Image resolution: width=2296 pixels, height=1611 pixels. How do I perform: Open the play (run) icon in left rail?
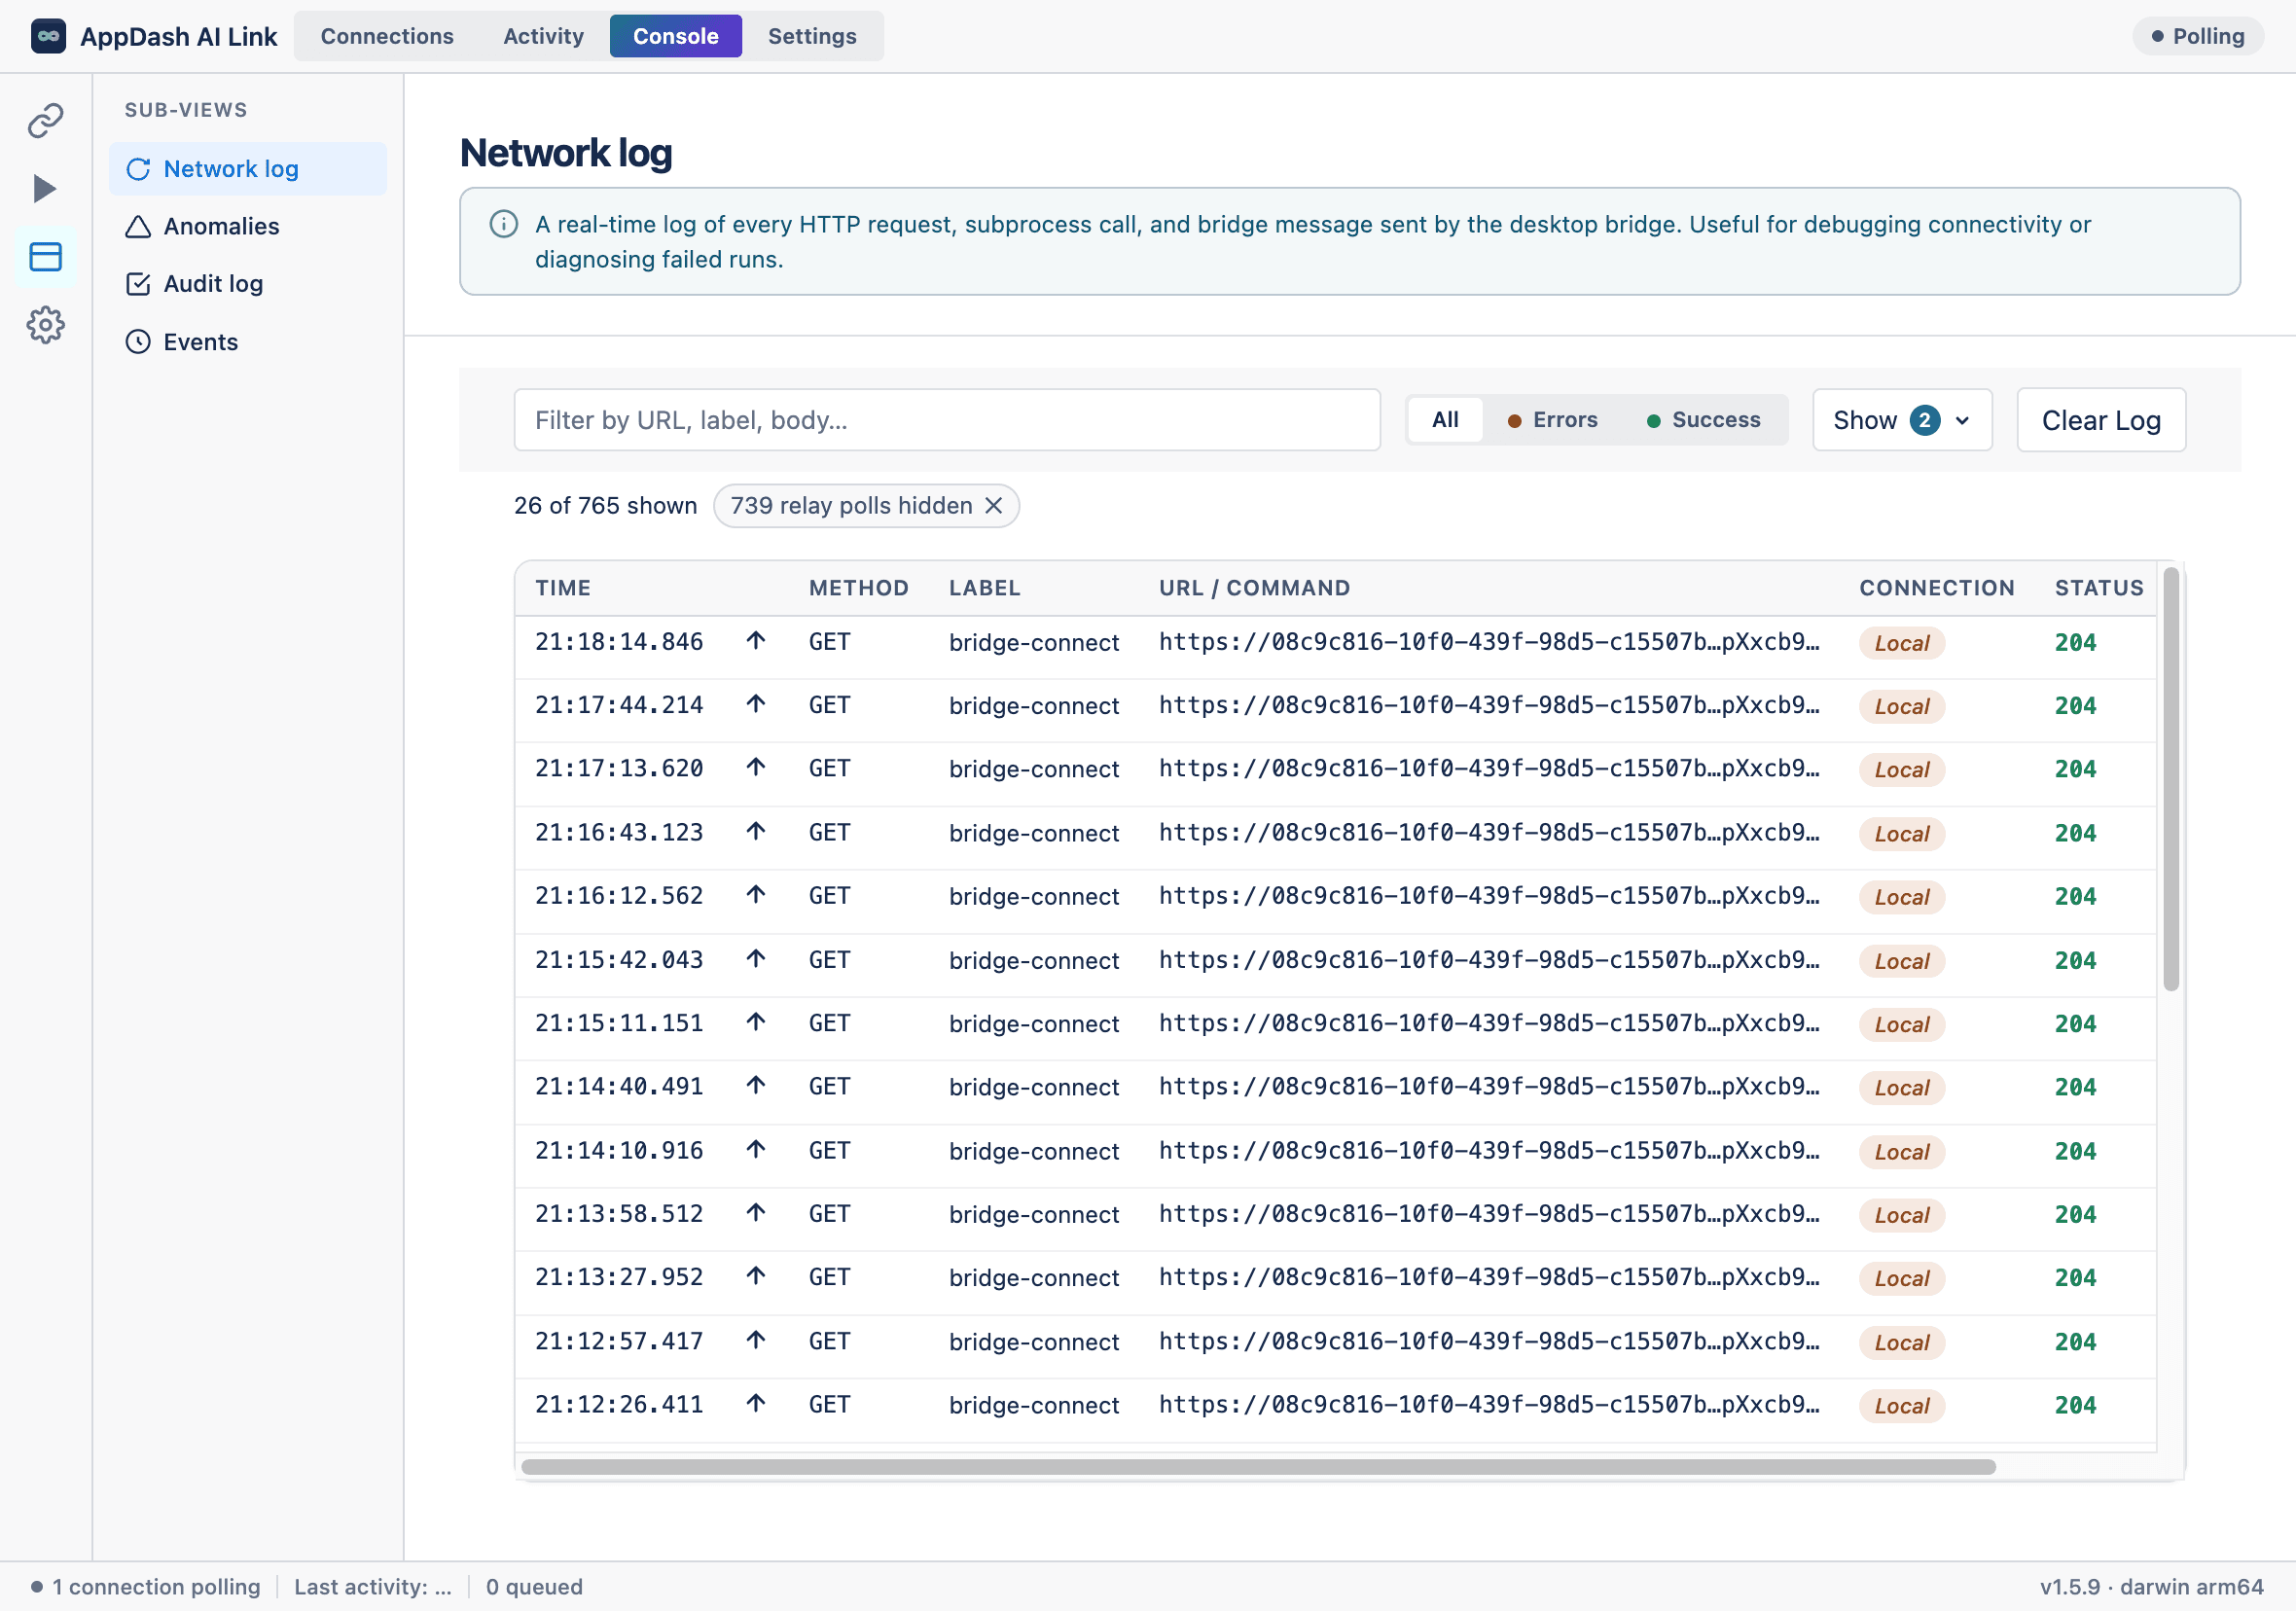tap(46, 189)
